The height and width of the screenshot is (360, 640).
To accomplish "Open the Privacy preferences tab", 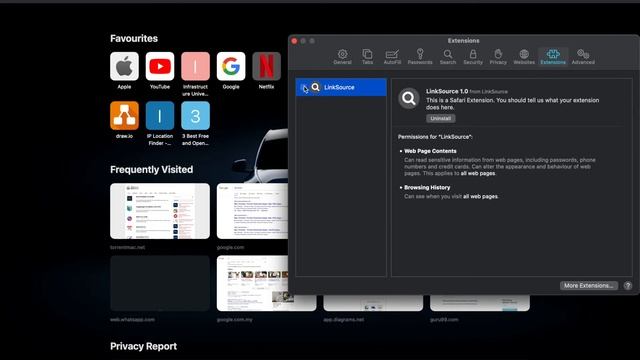I will tap(498, 57).
